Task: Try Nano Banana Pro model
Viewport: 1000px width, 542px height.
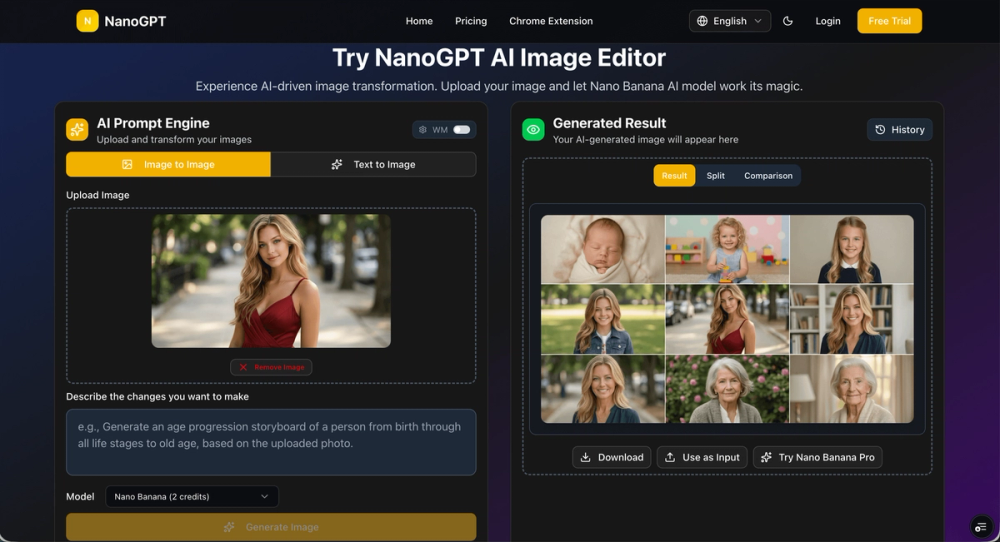Action: 818,457
